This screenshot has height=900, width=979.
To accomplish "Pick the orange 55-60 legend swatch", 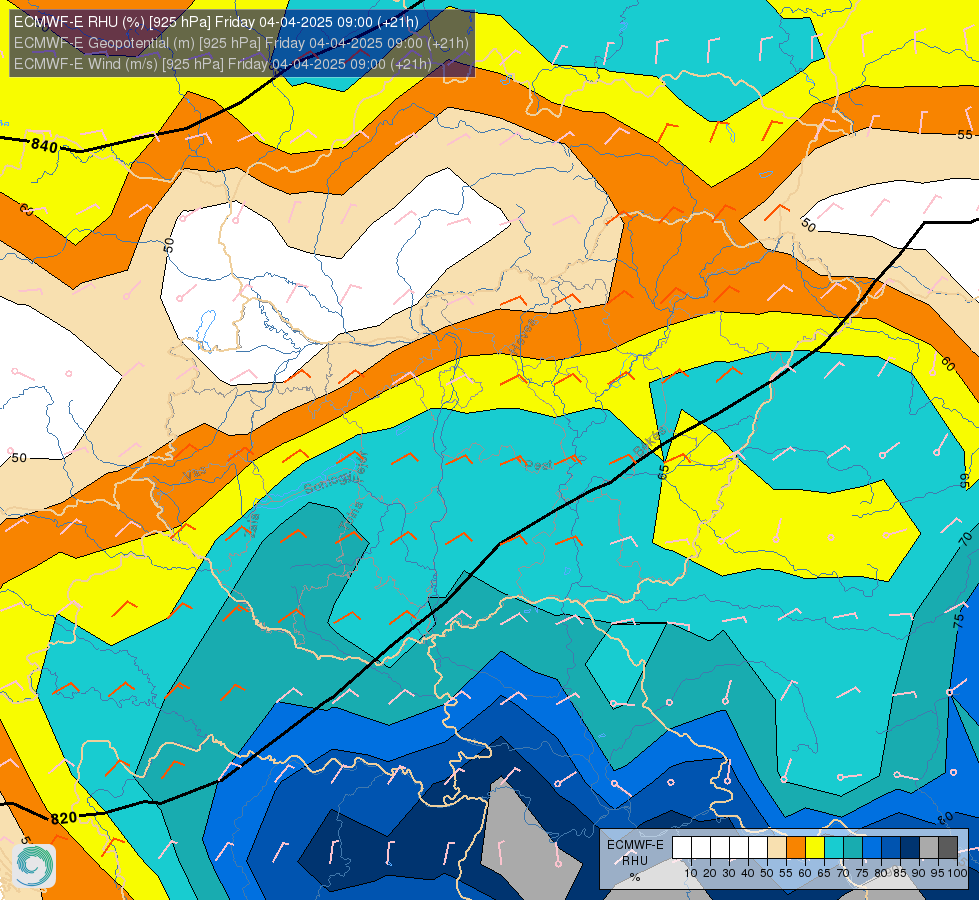I will (x=796, y=847).
